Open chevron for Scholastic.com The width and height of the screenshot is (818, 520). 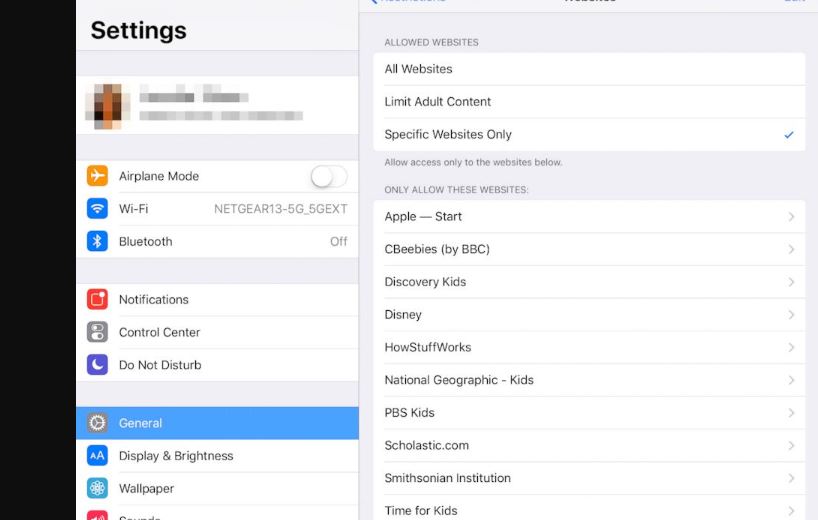tap(791, 445)
